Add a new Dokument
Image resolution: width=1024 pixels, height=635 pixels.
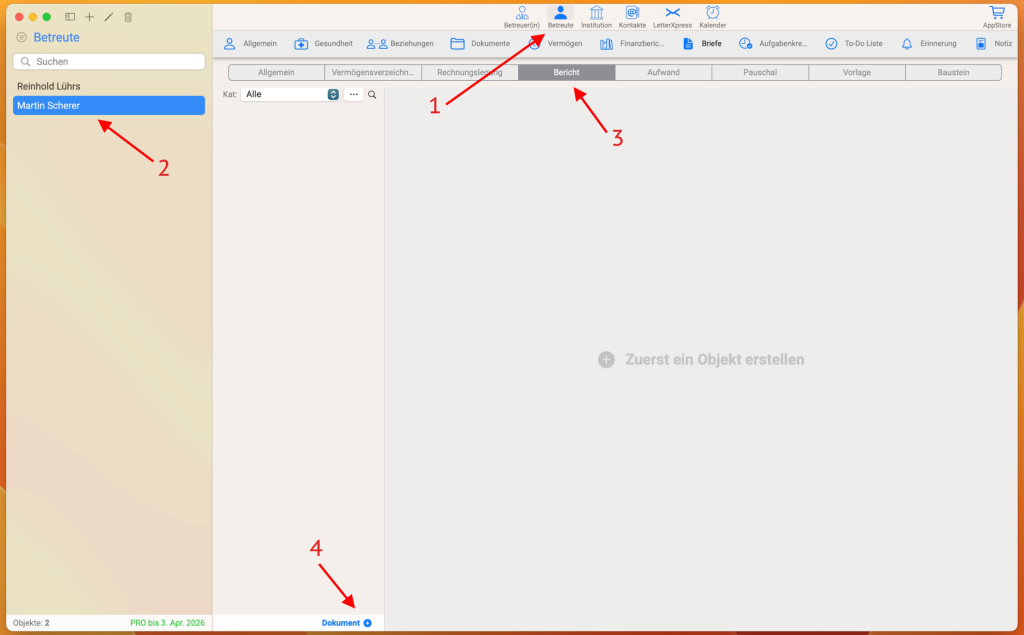click(346, 623)
